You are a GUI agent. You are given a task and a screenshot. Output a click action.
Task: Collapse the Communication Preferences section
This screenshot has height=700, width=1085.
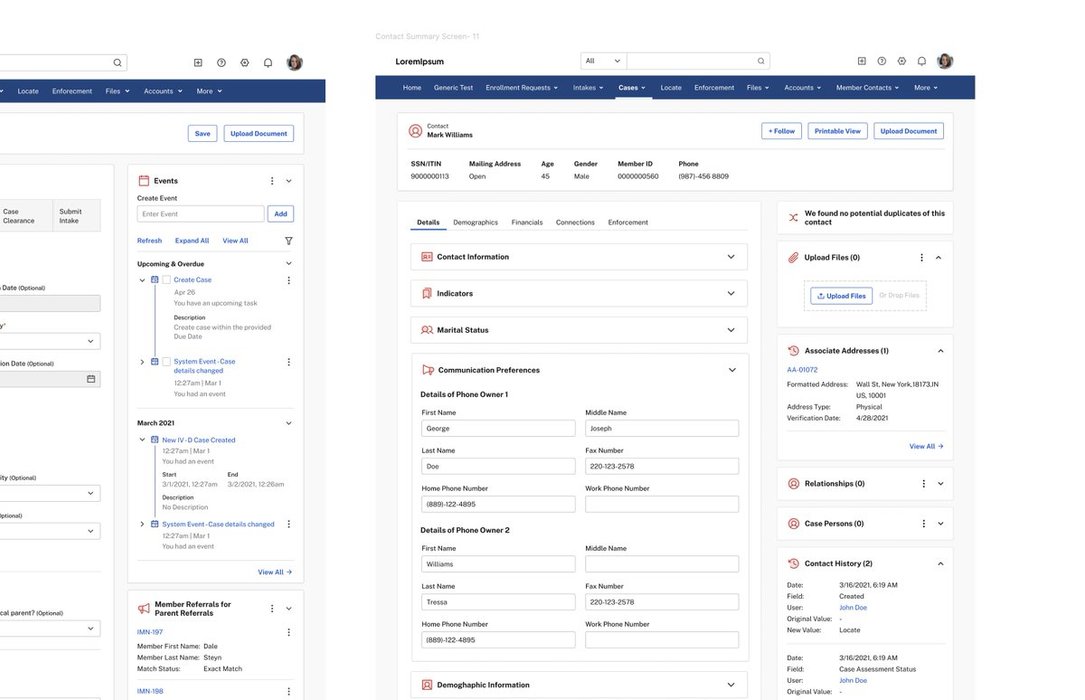tap(731, 370)
